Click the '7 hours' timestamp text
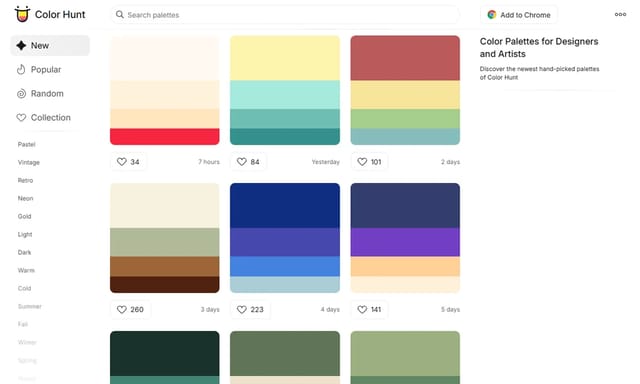 209,162
